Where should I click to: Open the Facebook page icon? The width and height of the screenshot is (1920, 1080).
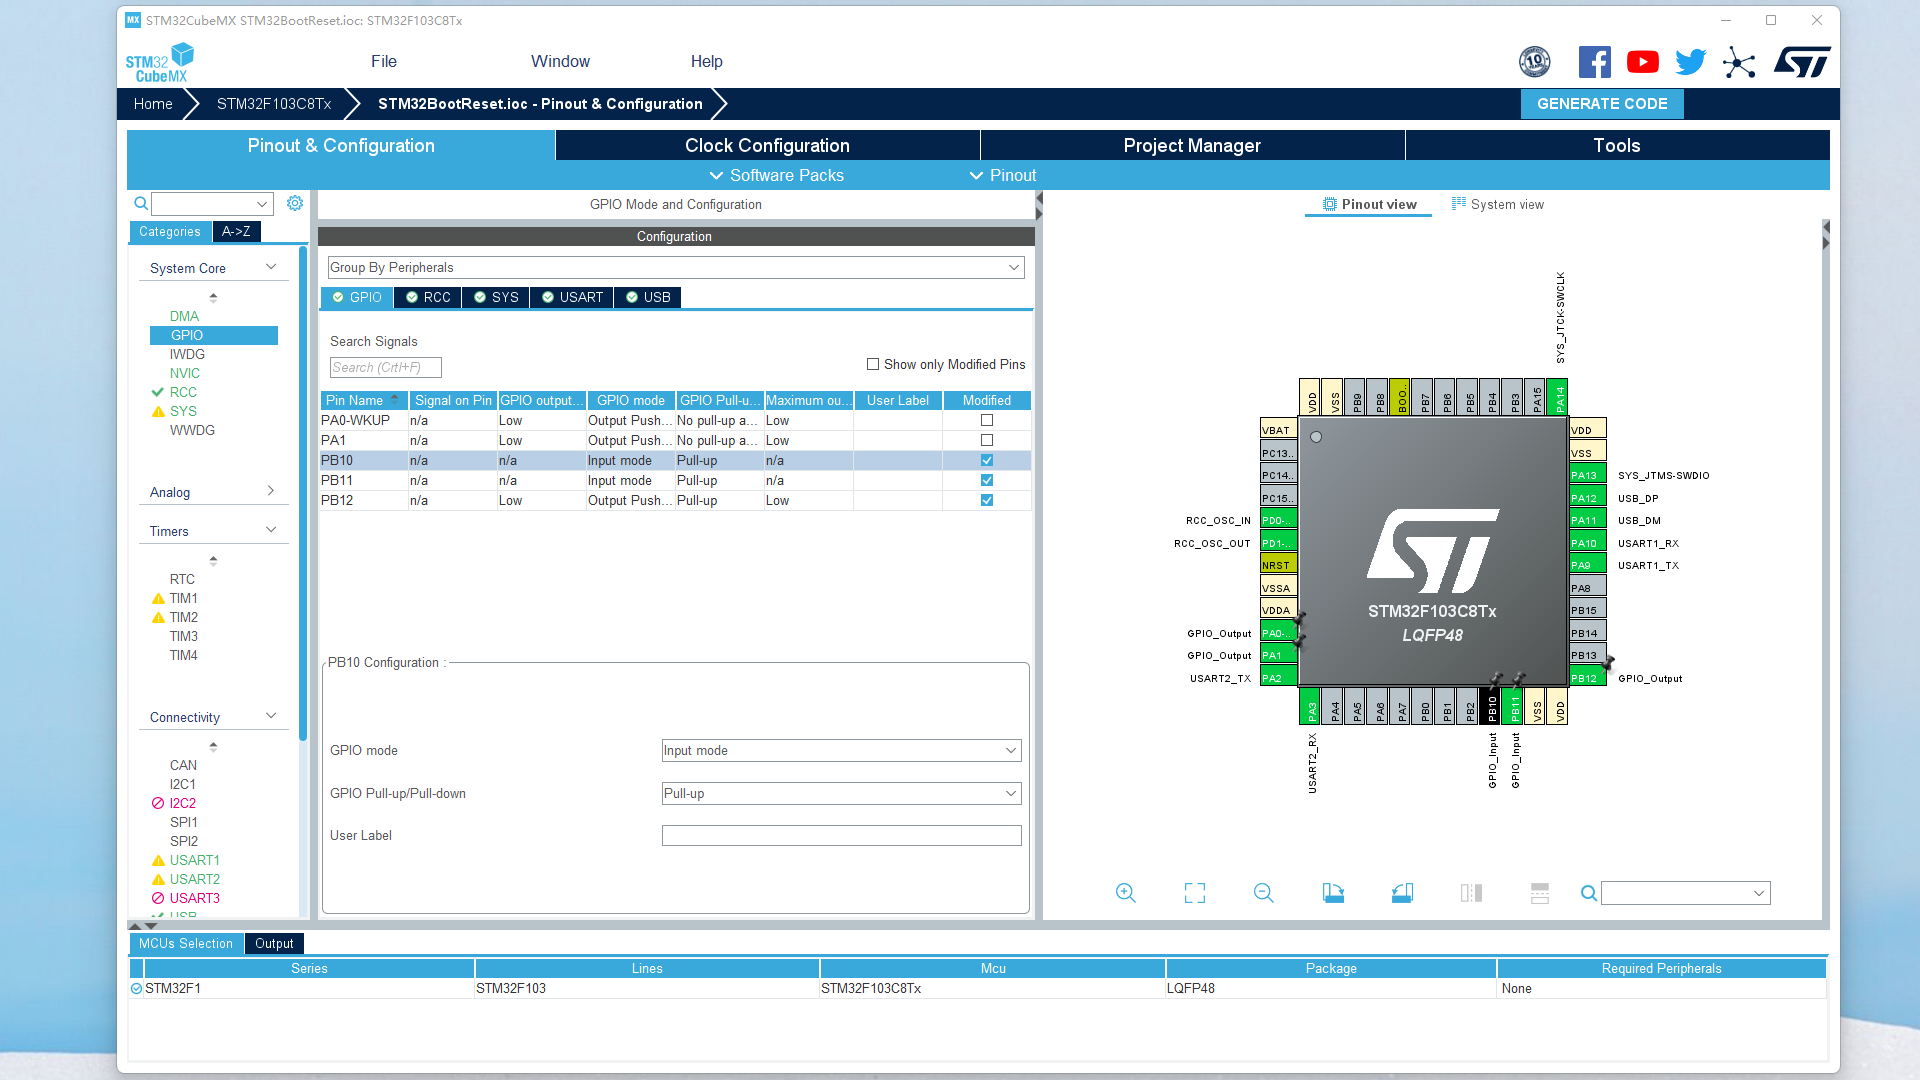pyautogui.click(x=1595, y=61)
